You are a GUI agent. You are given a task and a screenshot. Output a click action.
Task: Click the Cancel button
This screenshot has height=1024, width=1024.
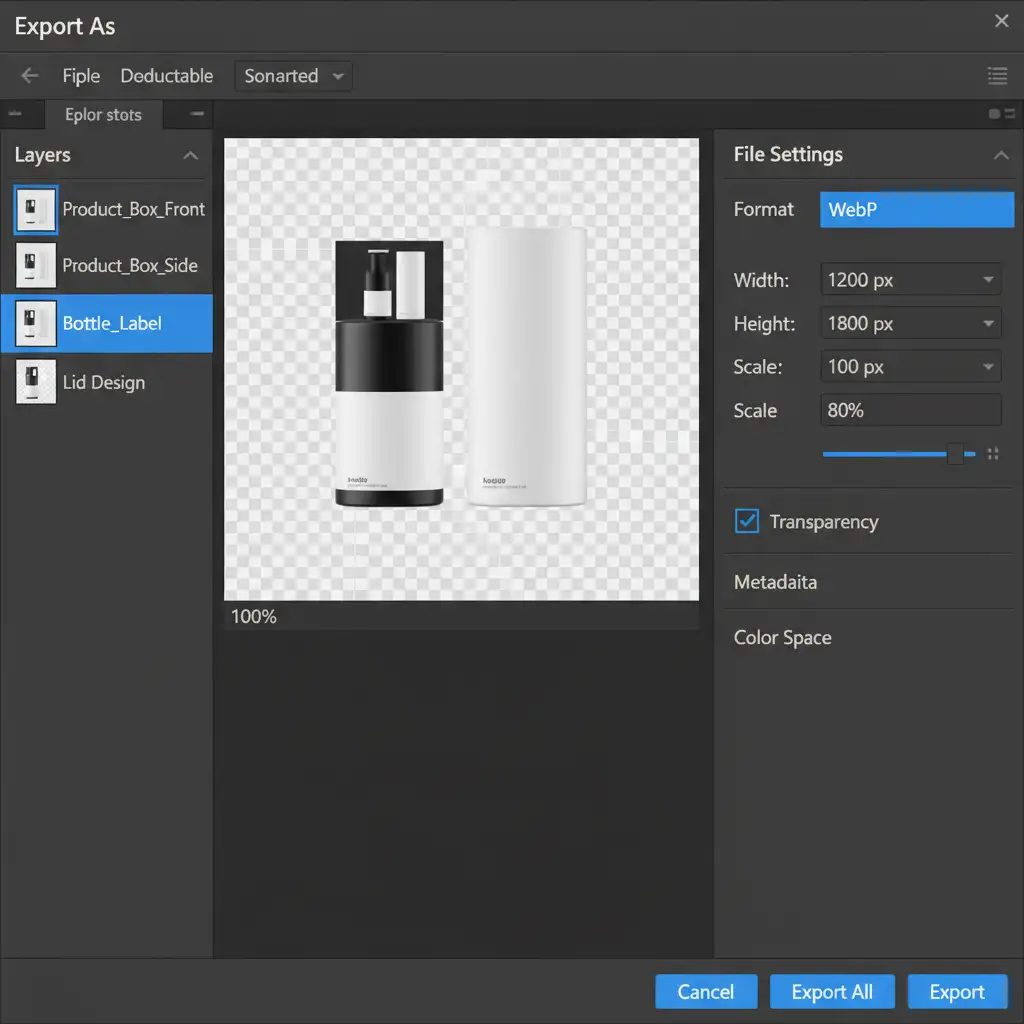coord(705,992)
